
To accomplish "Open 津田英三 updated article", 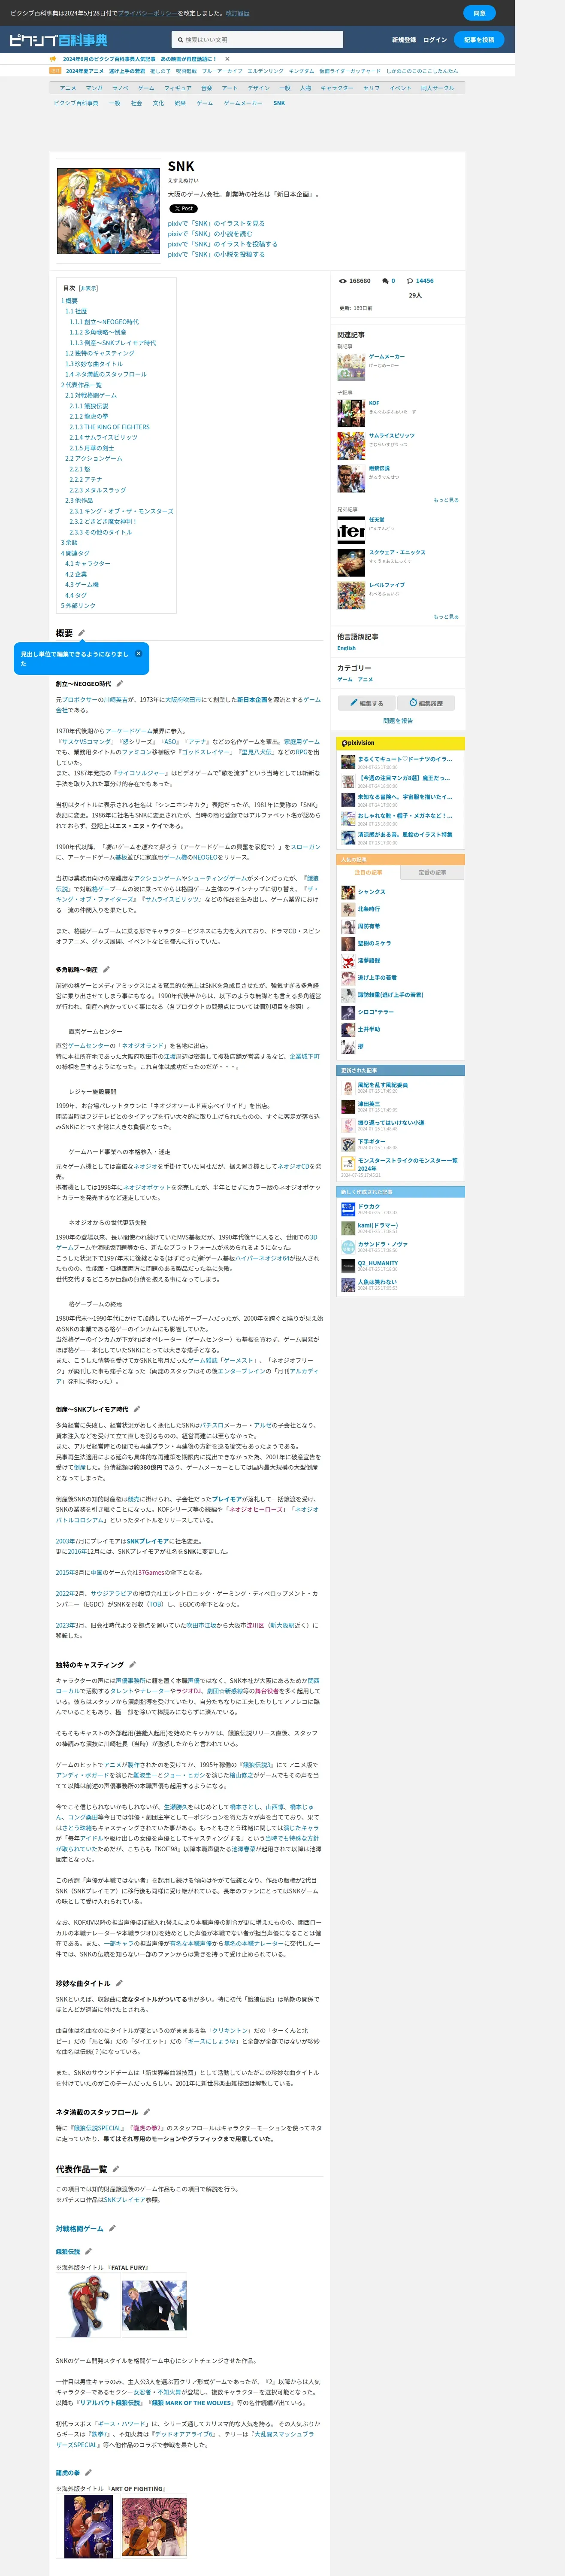I will click(369, 1104).
